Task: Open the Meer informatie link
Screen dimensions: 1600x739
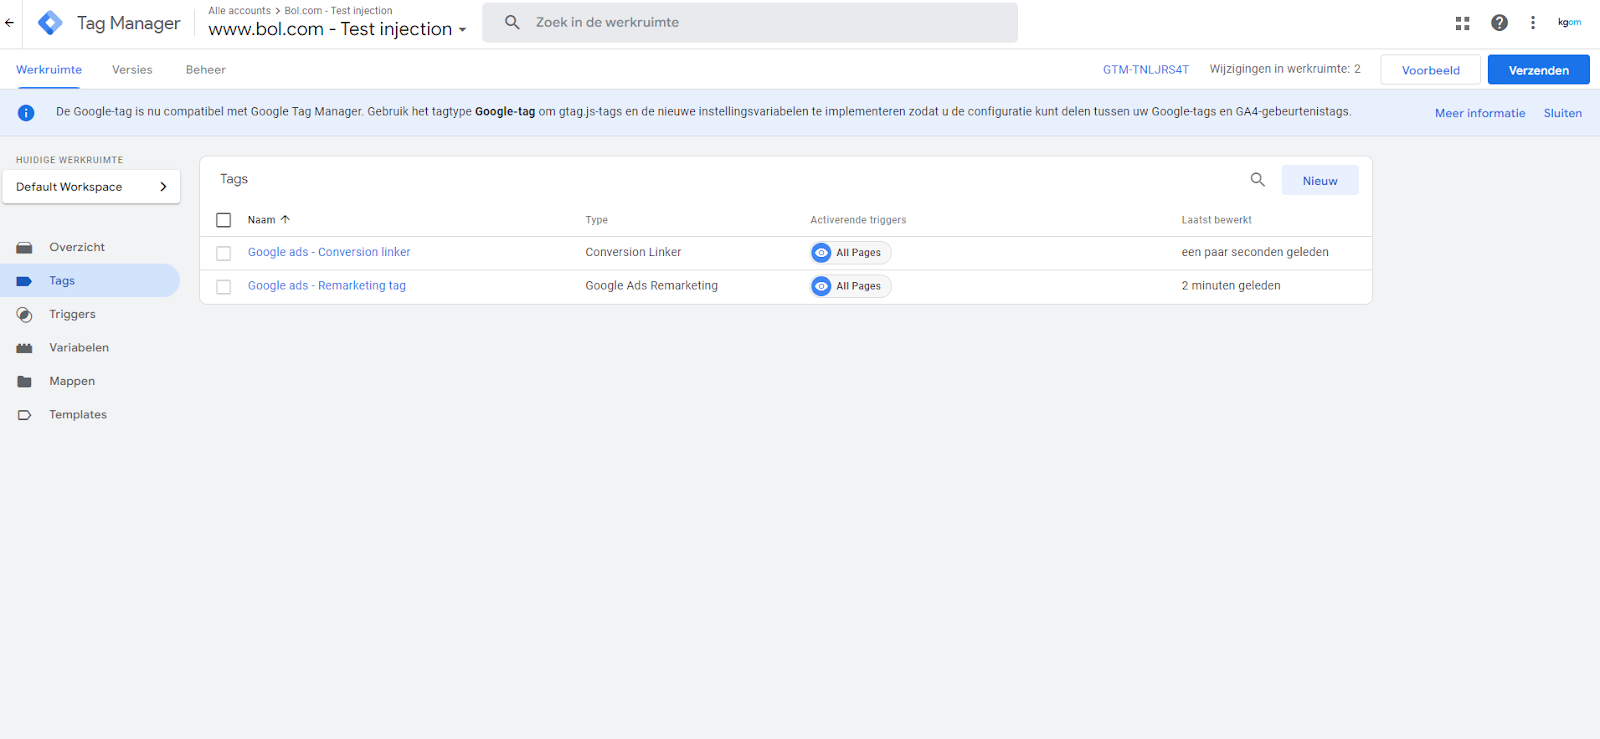Action: [x=1480, y=113]
